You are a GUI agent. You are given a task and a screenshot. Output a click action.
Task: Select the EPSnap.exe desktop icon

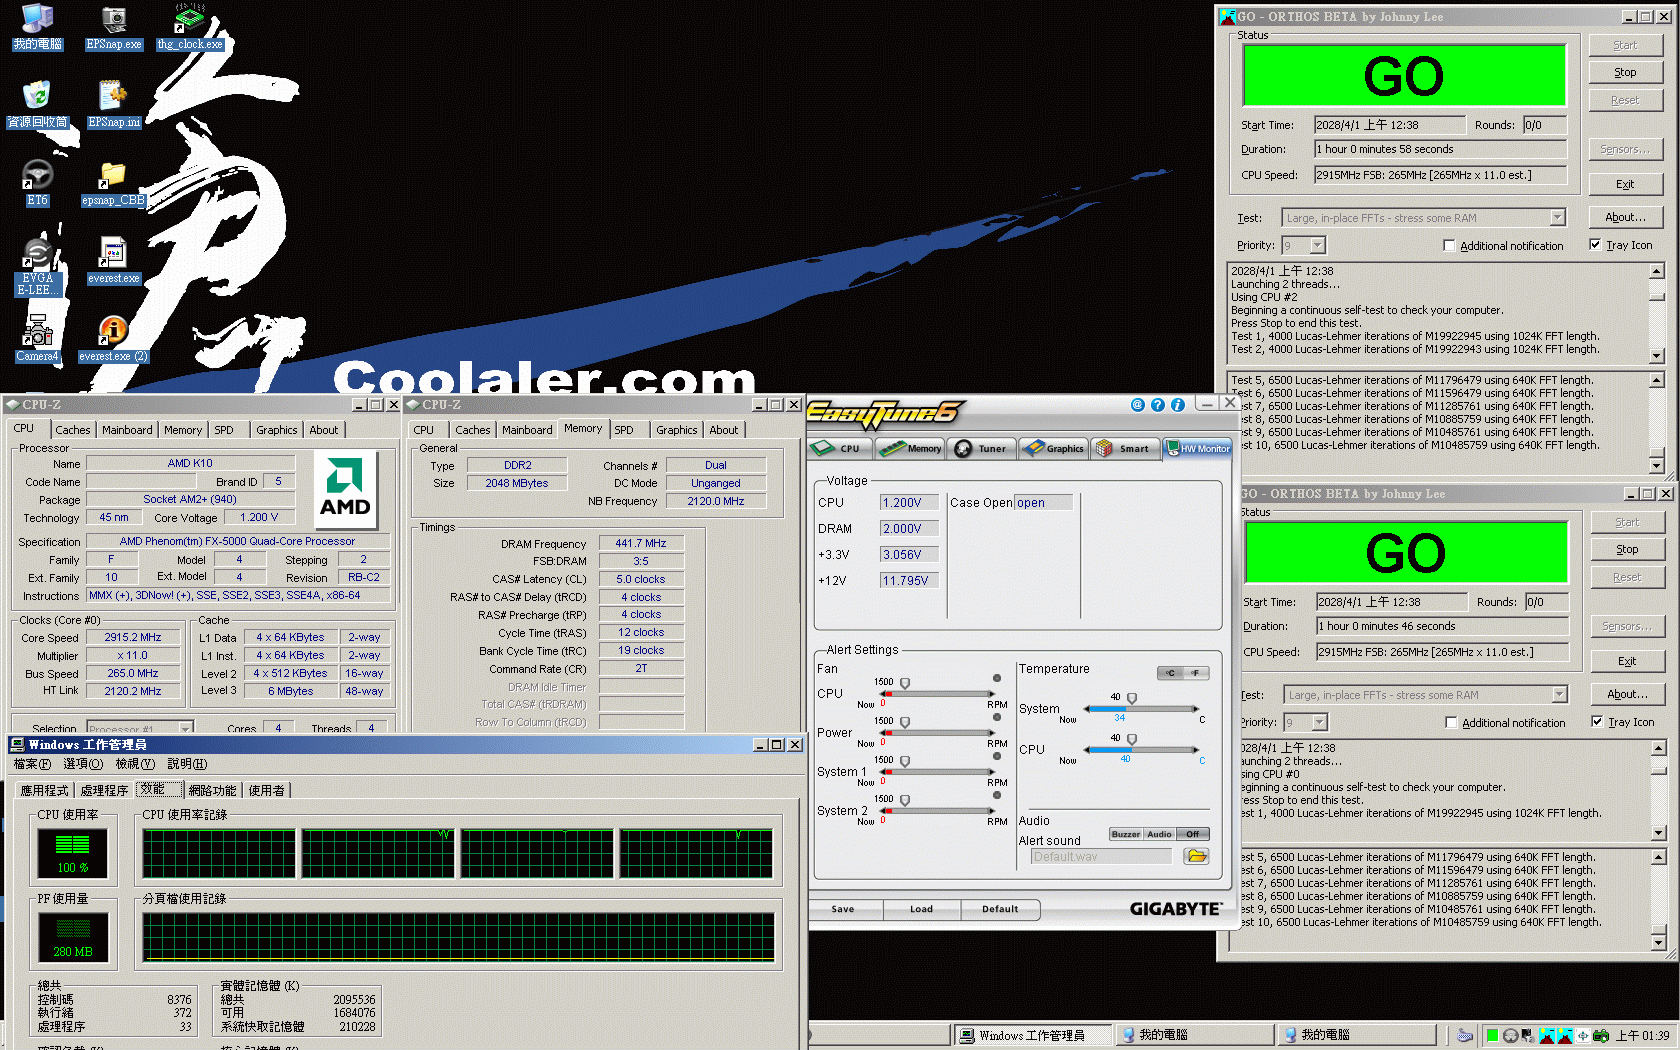point(114,27)
